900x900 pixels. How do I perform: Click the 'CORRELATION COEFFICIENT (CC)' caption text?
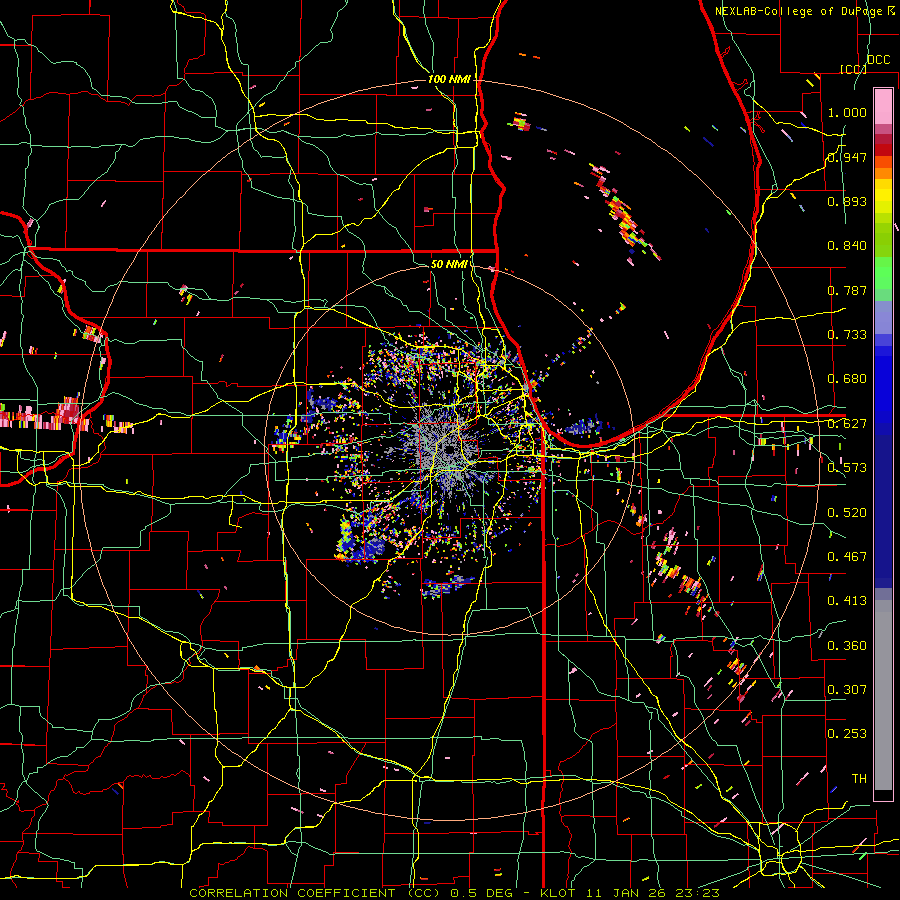315,893
